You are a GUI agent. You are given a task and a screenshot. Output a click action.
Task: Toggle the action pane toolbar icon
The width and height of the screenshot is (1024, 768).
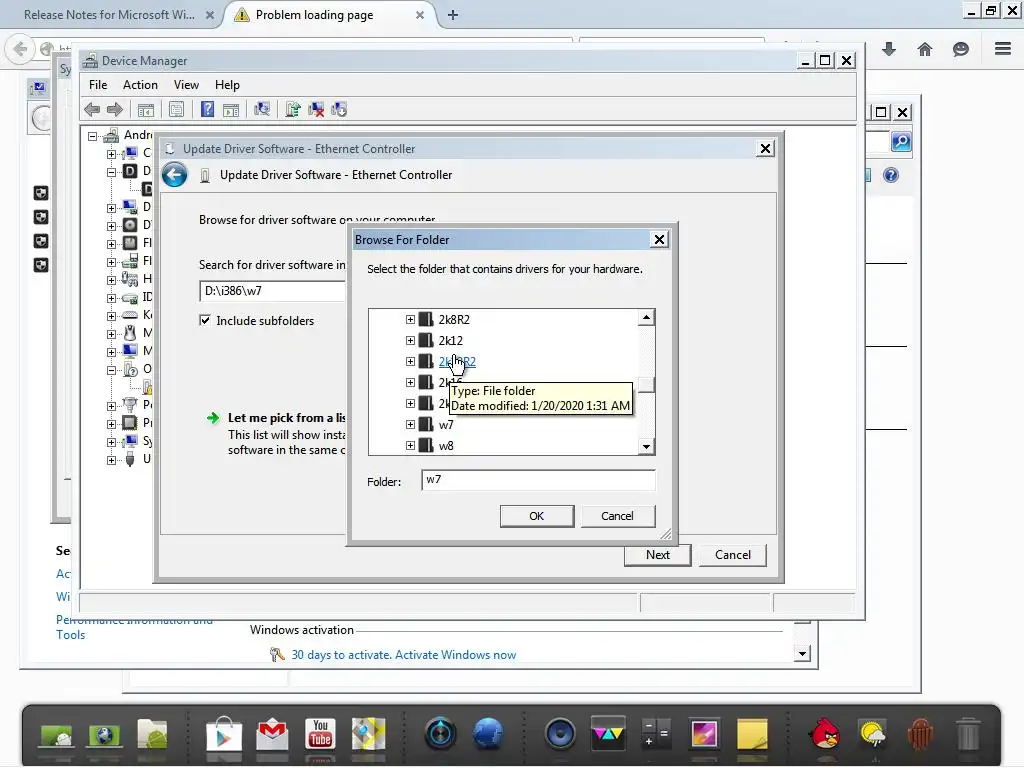tap(231, 110)
